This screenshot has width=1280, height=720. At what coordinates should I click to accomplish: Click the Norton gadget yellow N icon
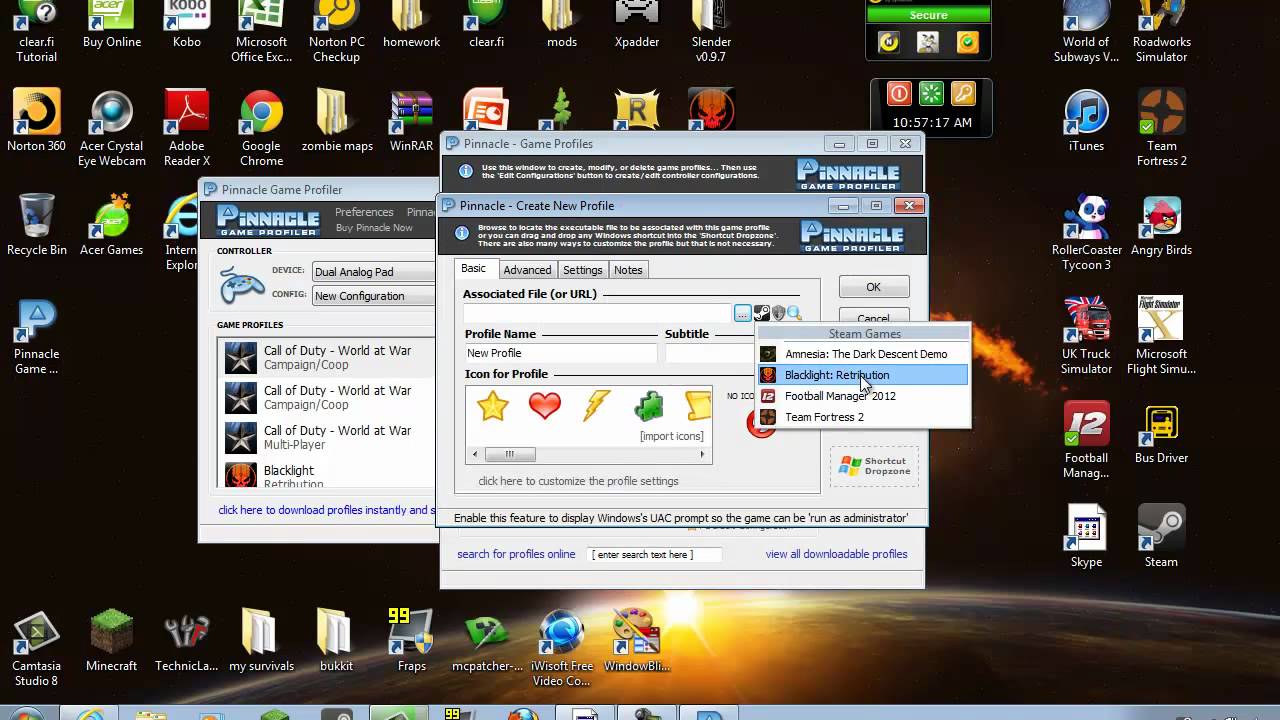click(888, 42)
